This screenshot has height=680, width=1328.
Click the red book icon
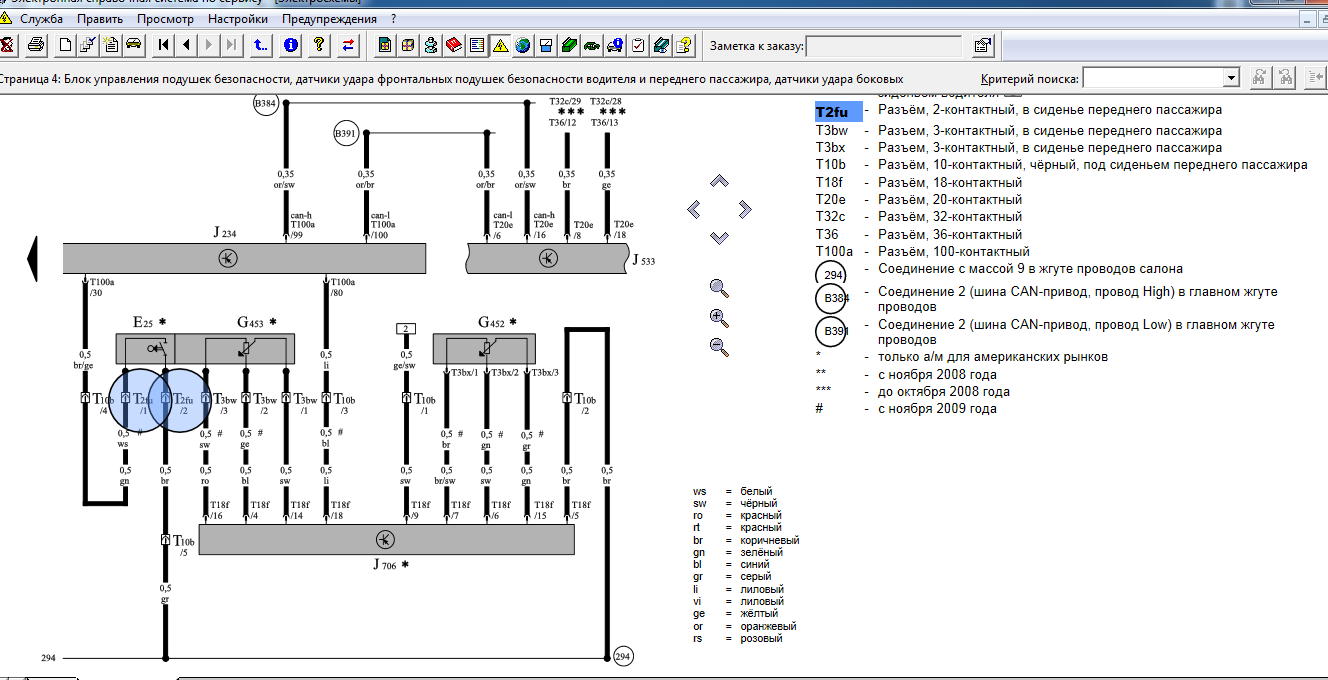point(453,45)
